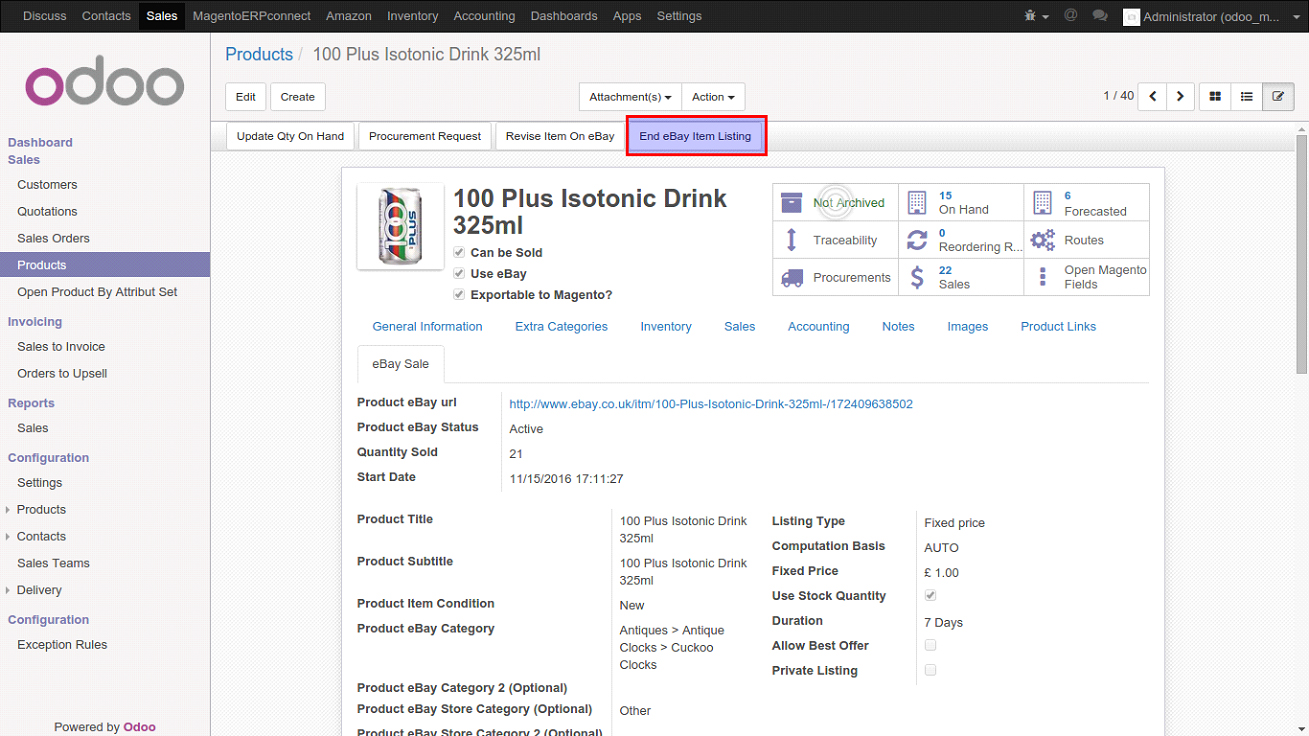Select the eBay Sale tab

[401, 364]
